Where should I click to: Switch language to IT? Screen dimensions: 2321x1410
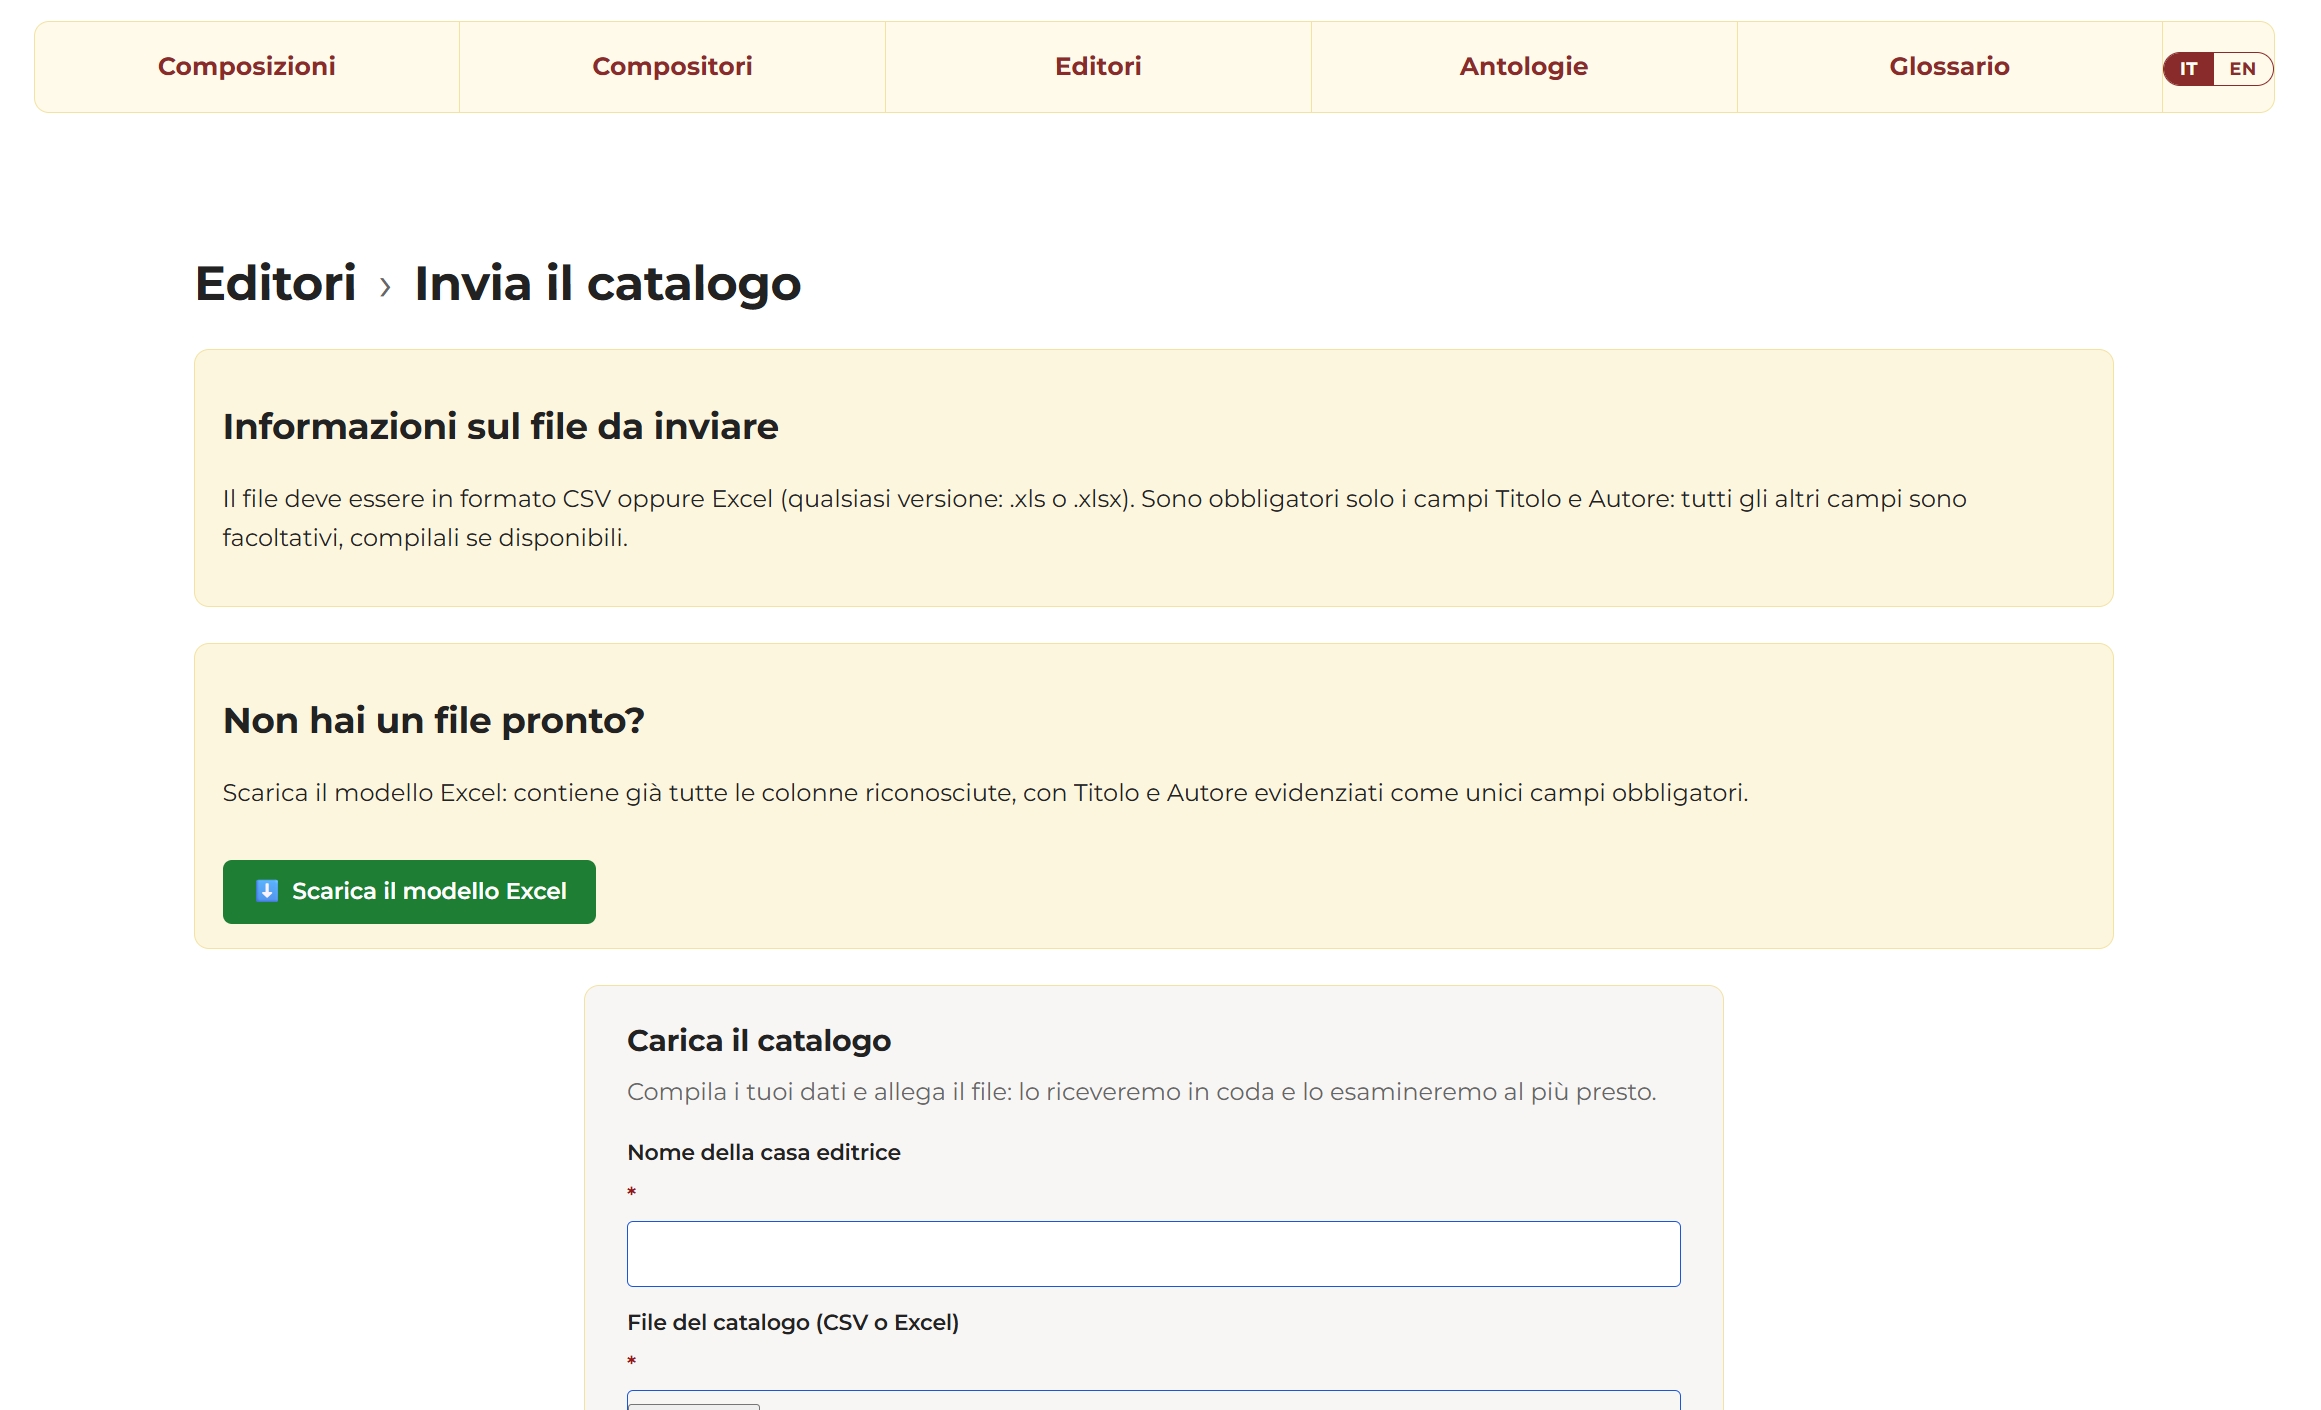click(x=2189, y=69)
